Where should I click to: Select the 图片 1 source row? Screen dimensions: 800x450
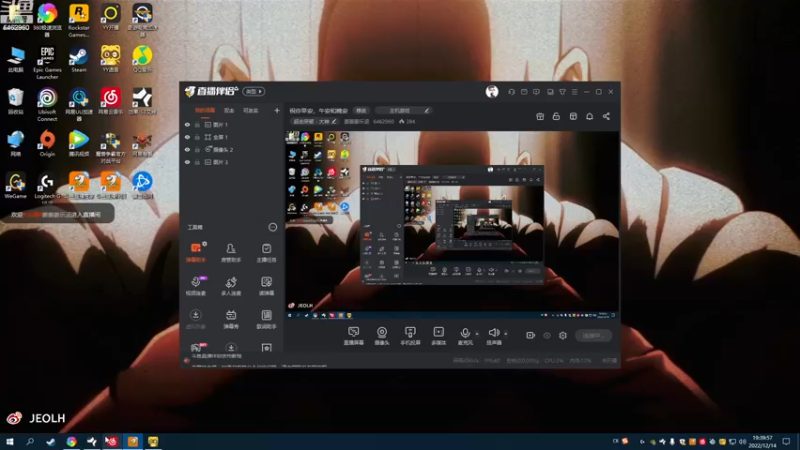pos(232,124)
